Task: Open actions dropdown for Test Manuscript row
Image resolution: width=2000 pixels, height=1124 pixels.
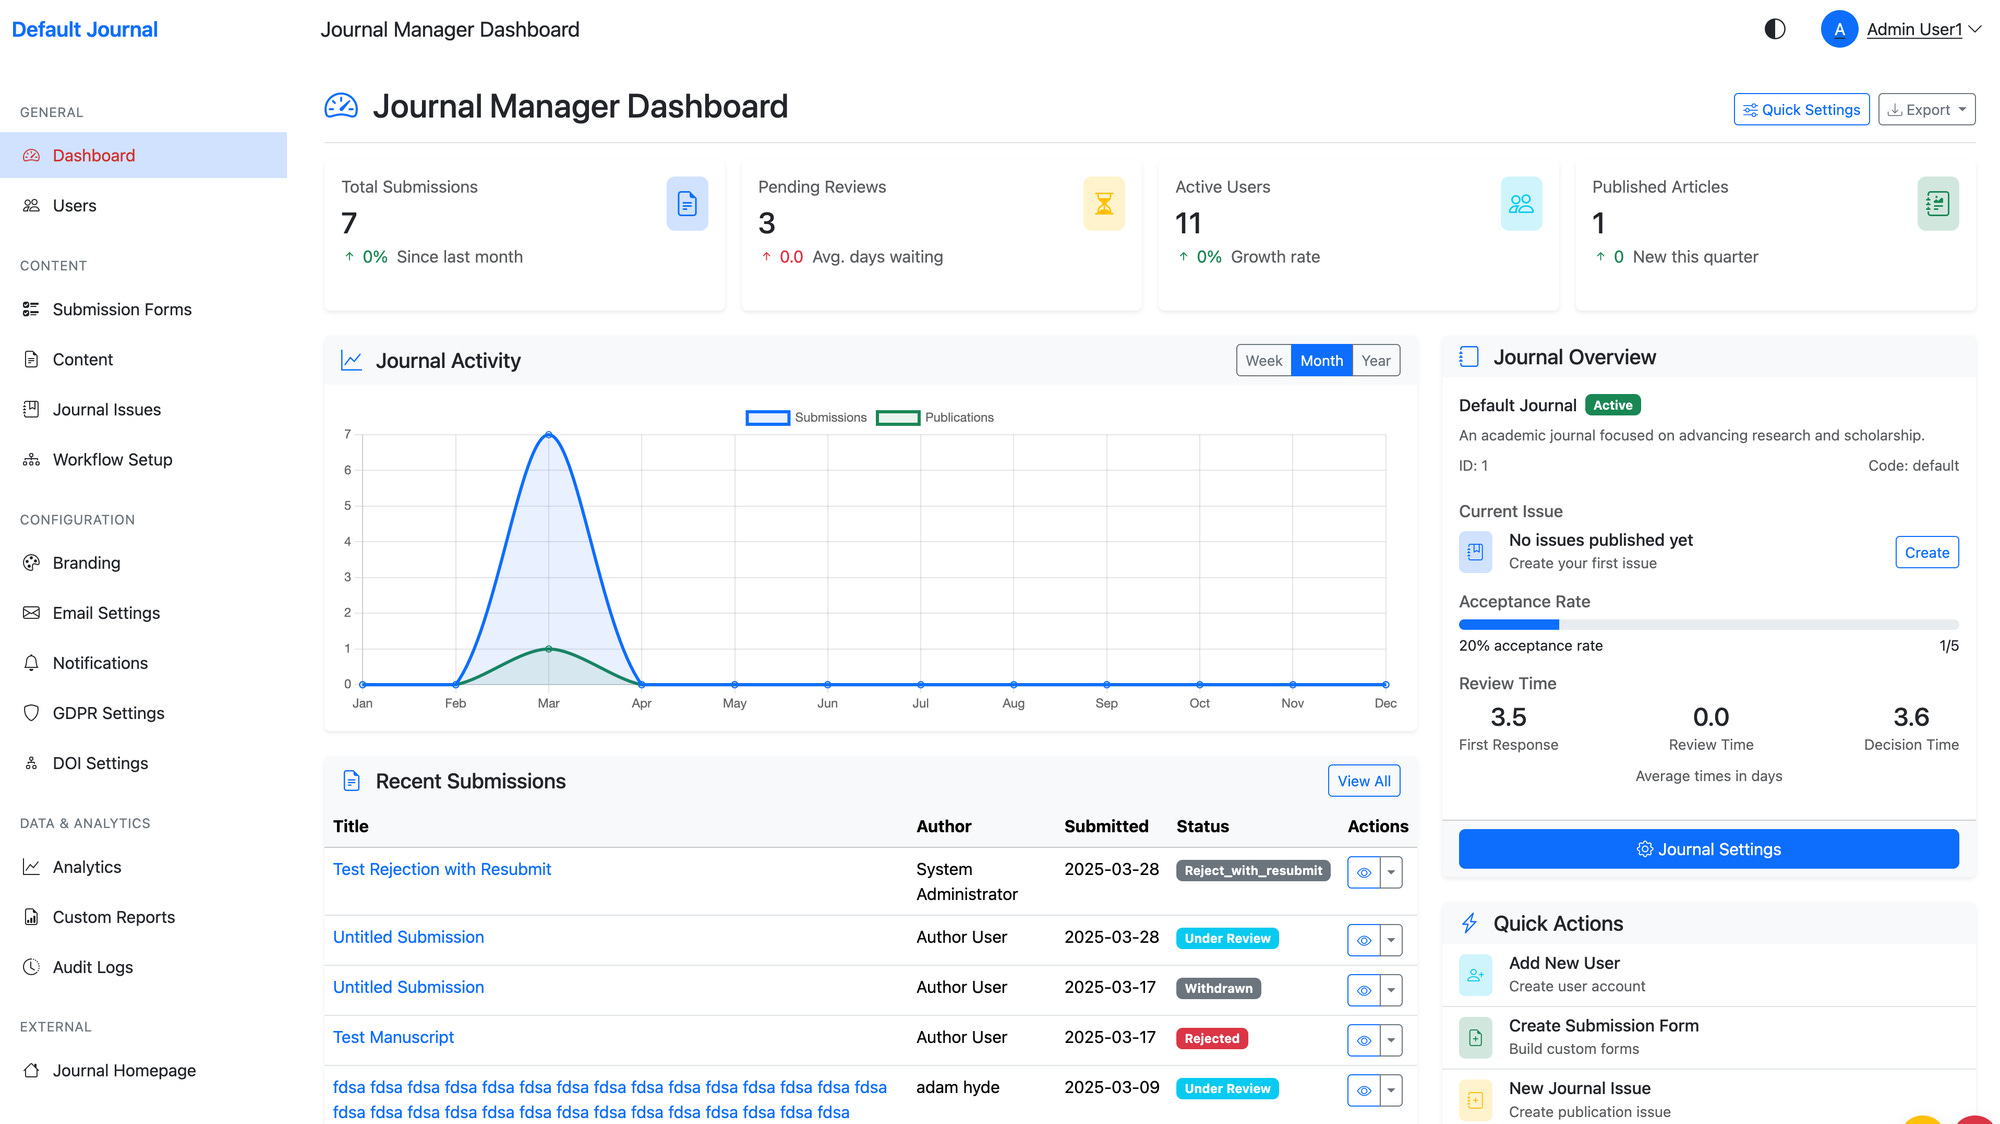Action: click(1391, 1040)
